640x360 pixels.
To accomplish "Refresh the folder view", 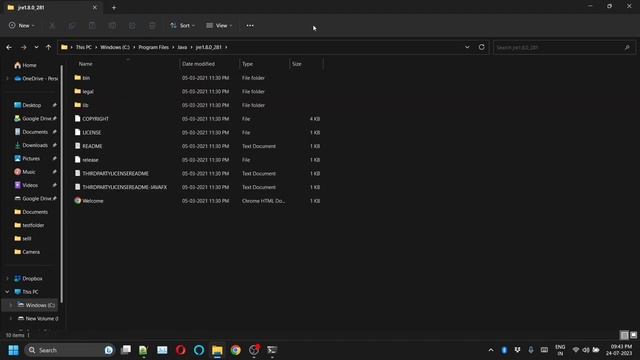I will tap(482, 47).
